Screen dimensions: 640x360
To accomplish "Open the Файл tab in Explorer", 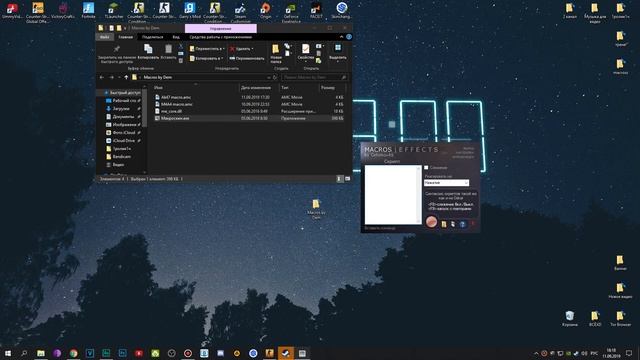I will 104,37.
